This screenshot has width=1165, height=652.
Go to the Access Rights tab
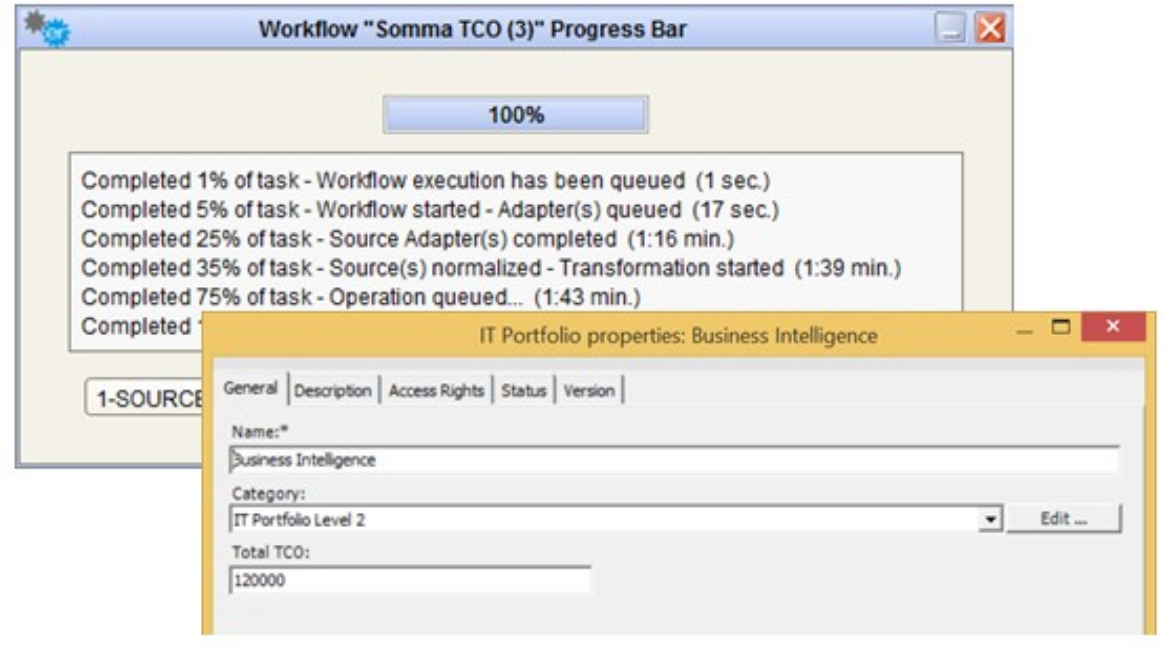(436, 391)
